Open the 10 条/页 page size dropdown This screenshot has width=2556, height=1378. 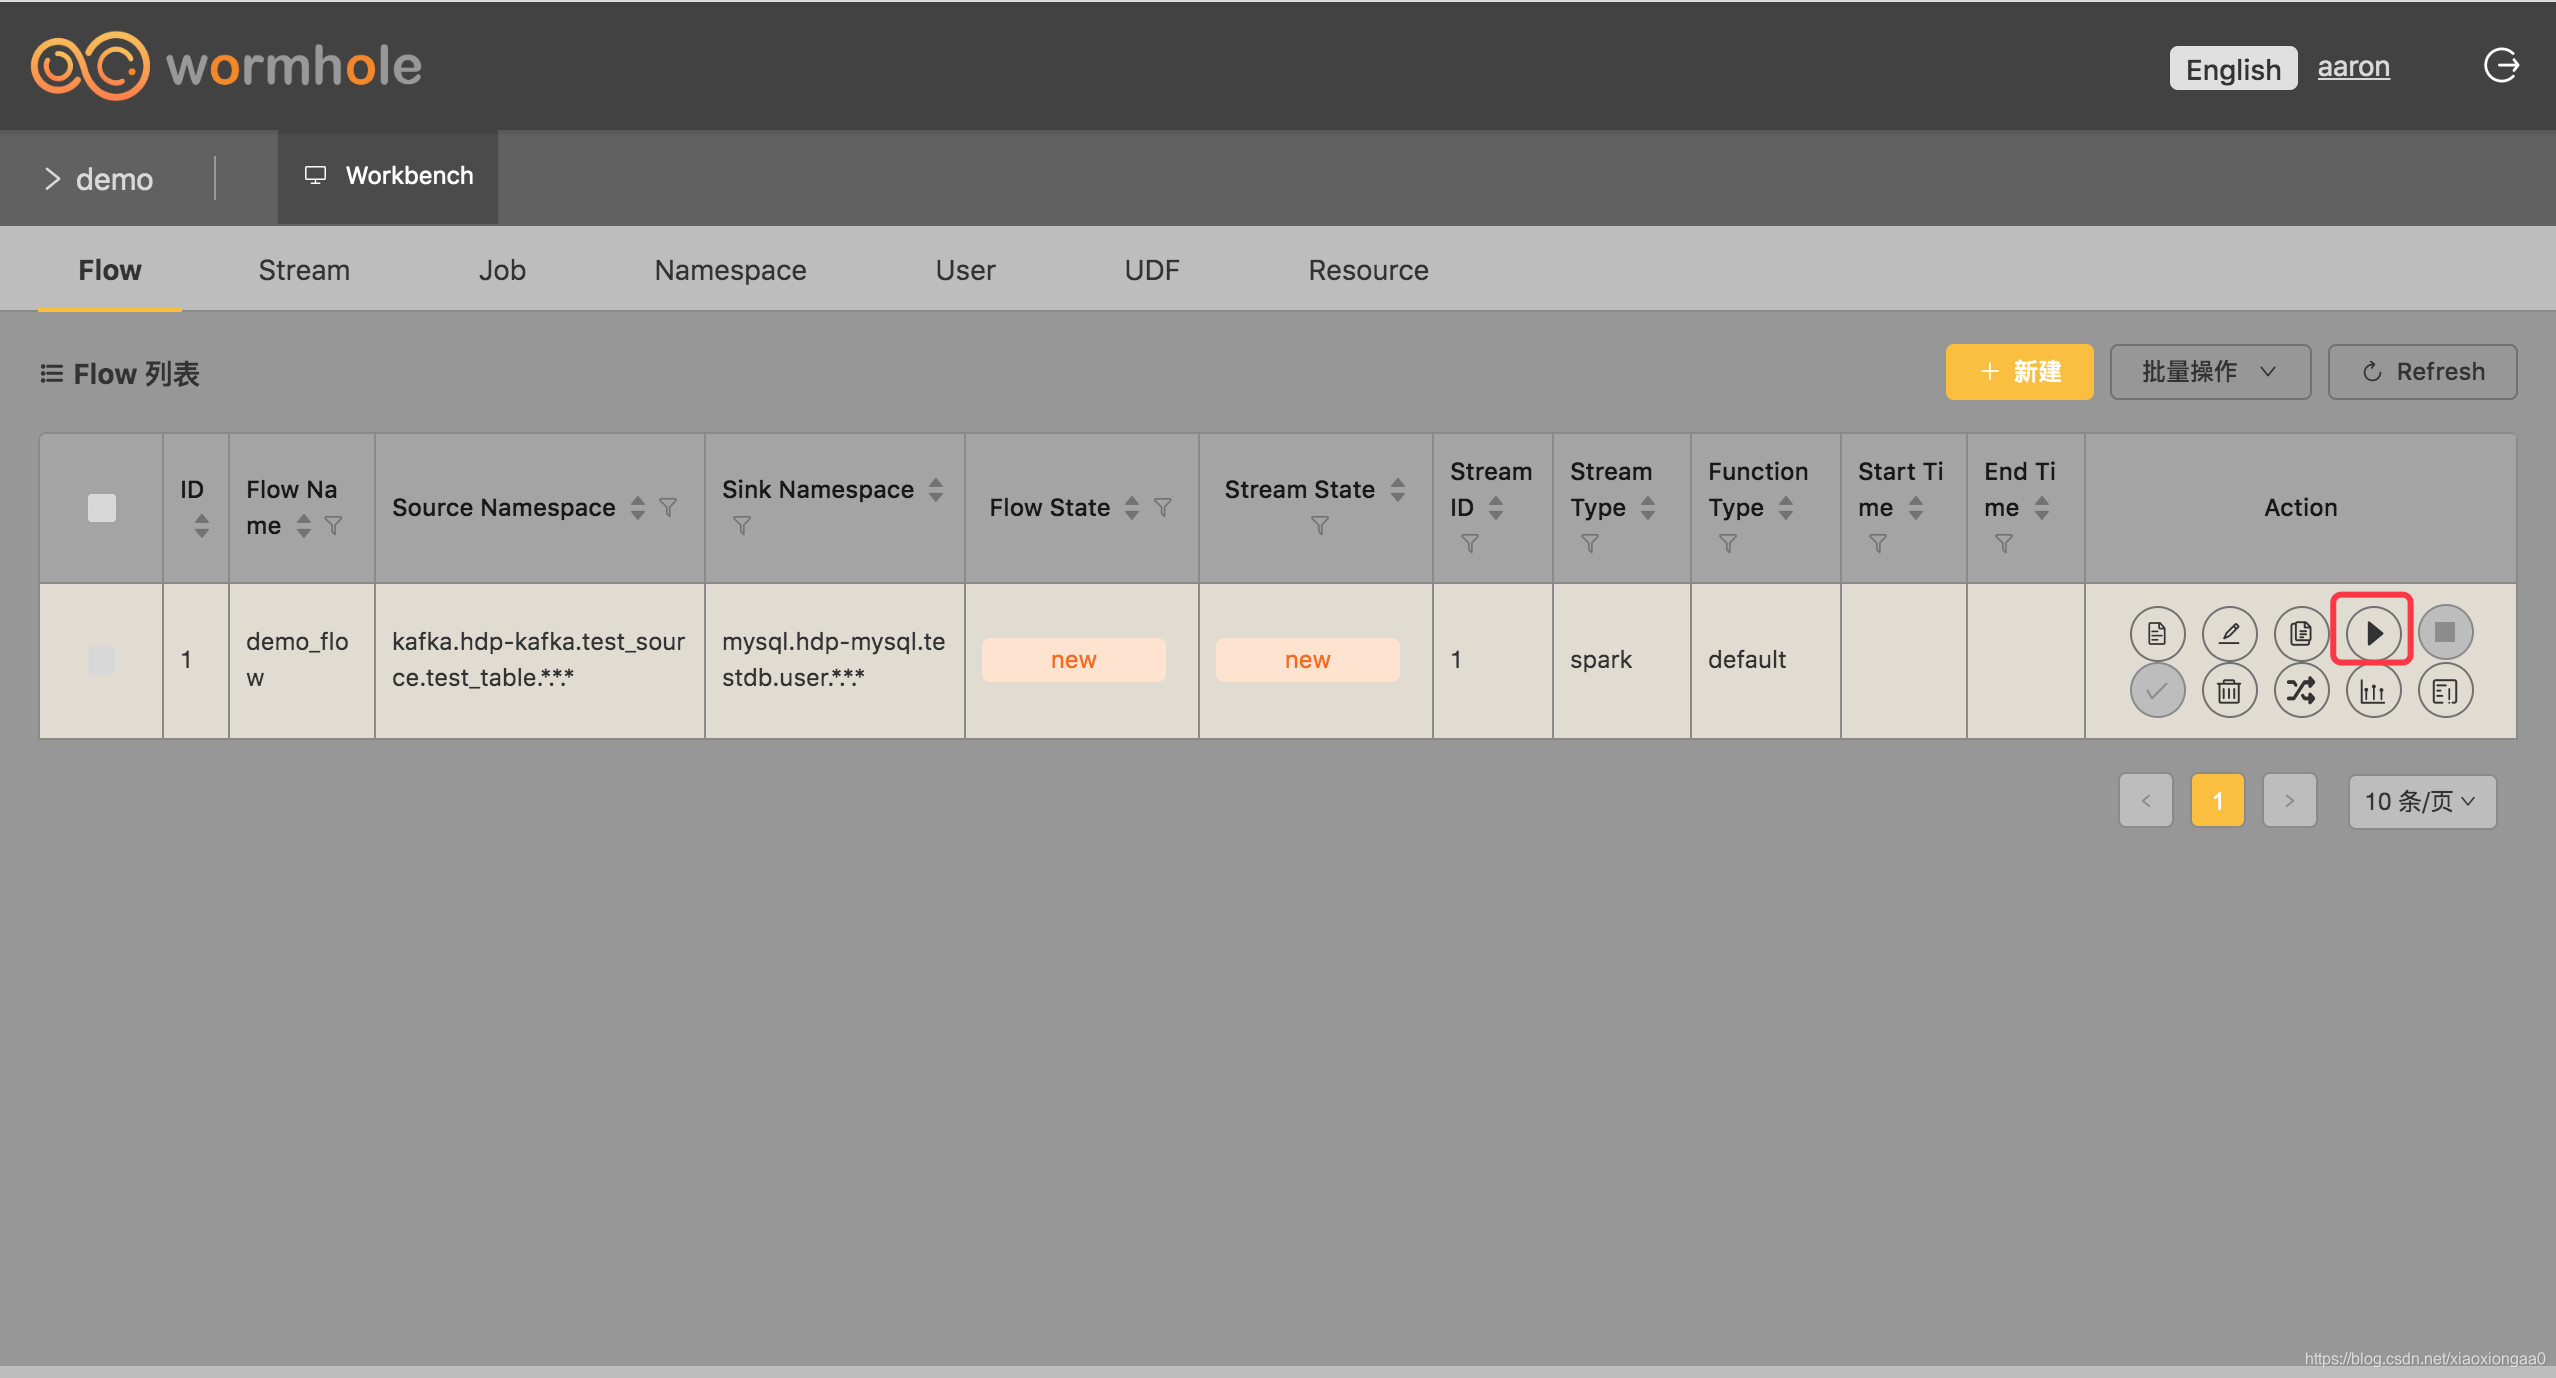2421,801
